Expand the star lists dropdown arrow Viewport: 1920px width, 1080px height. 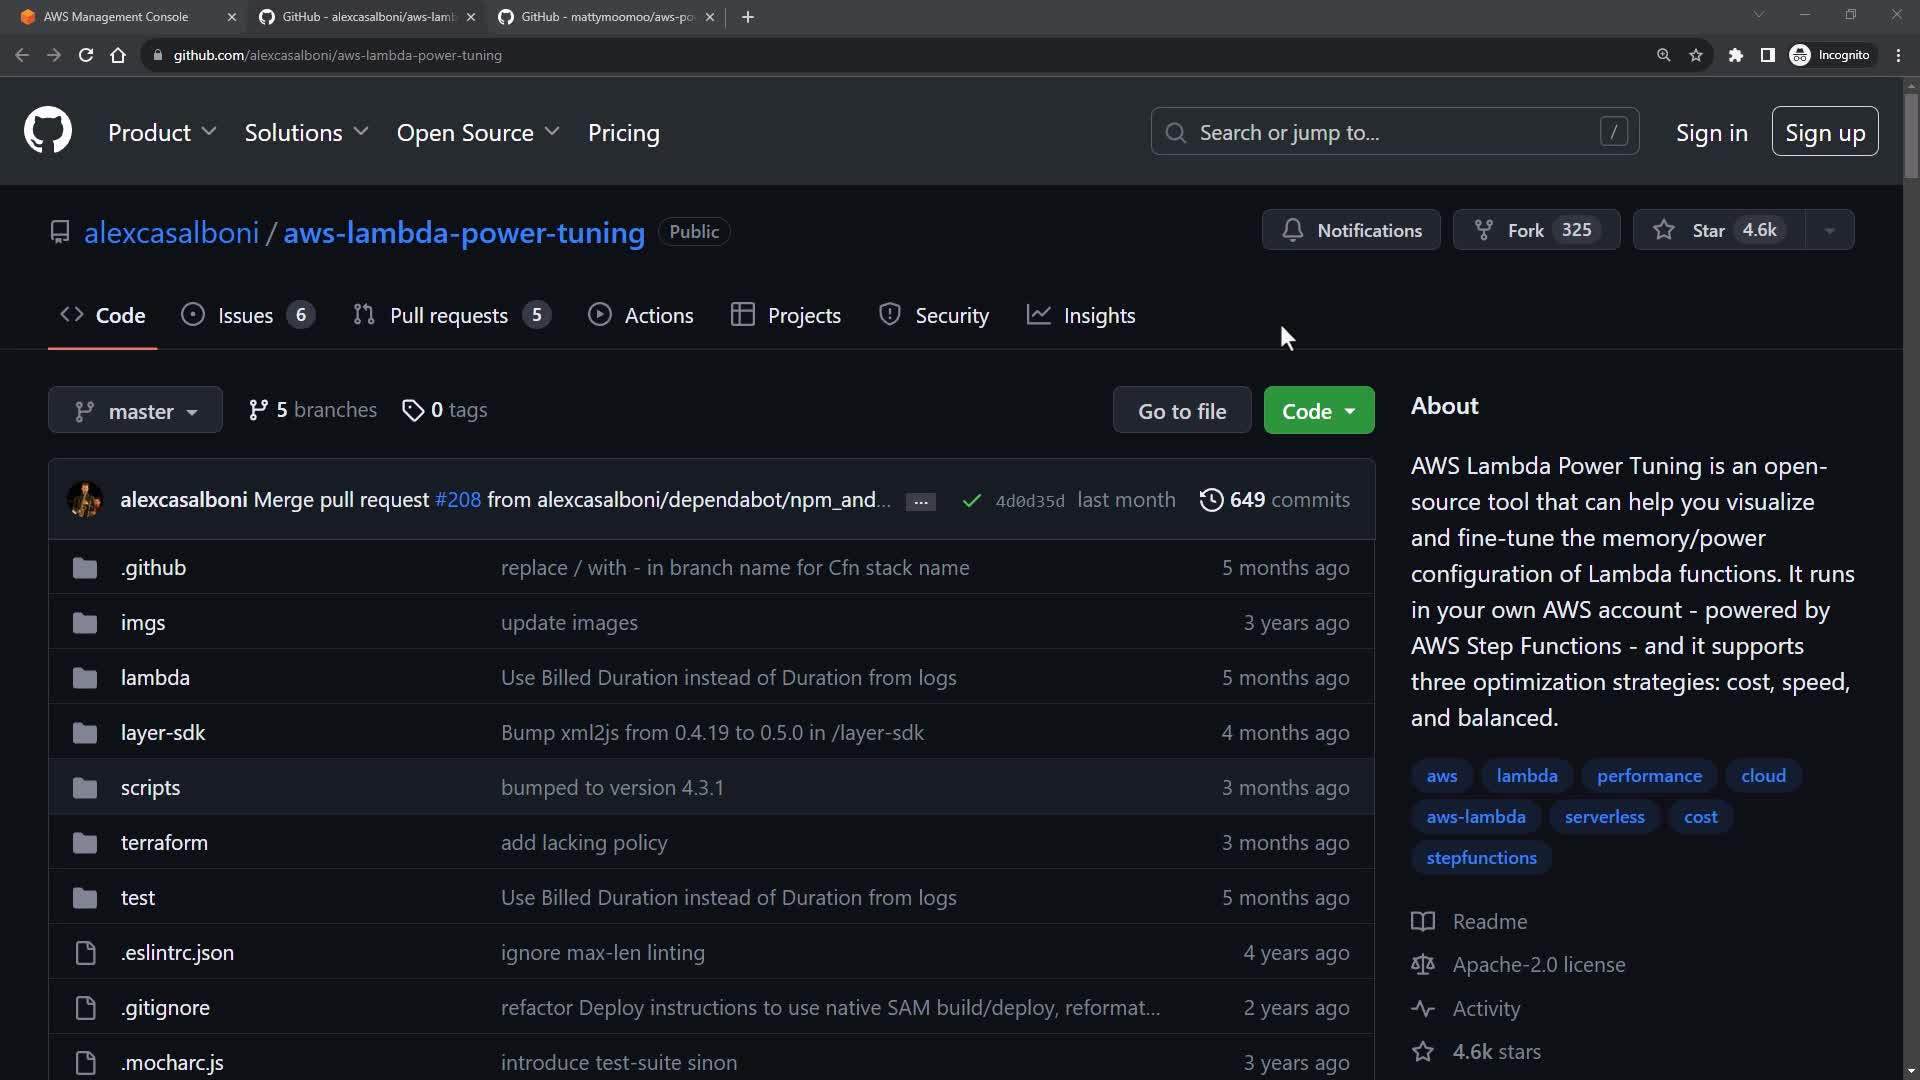coord(1829,230)
